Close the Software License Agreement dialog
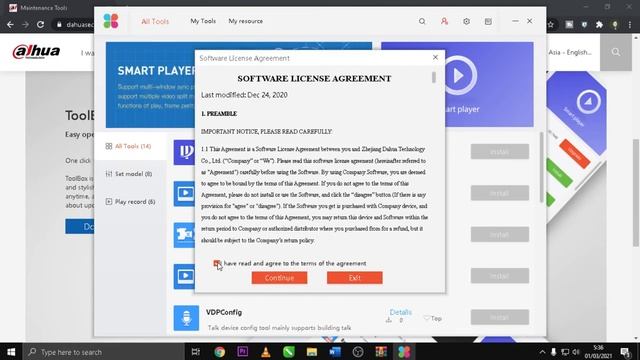The width and height of the screenshot is (640, 360). click(435, 58)
